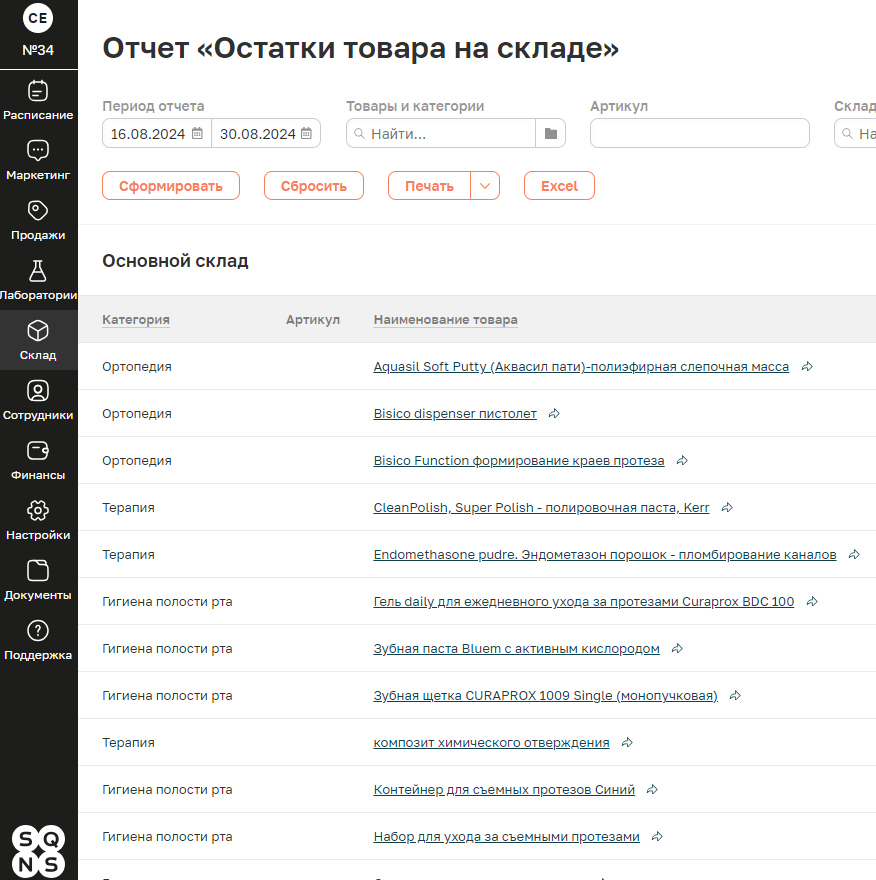Expand the Печать dropdown arrow
Viewport: 876px width, 880px height.
click(485, 186)
